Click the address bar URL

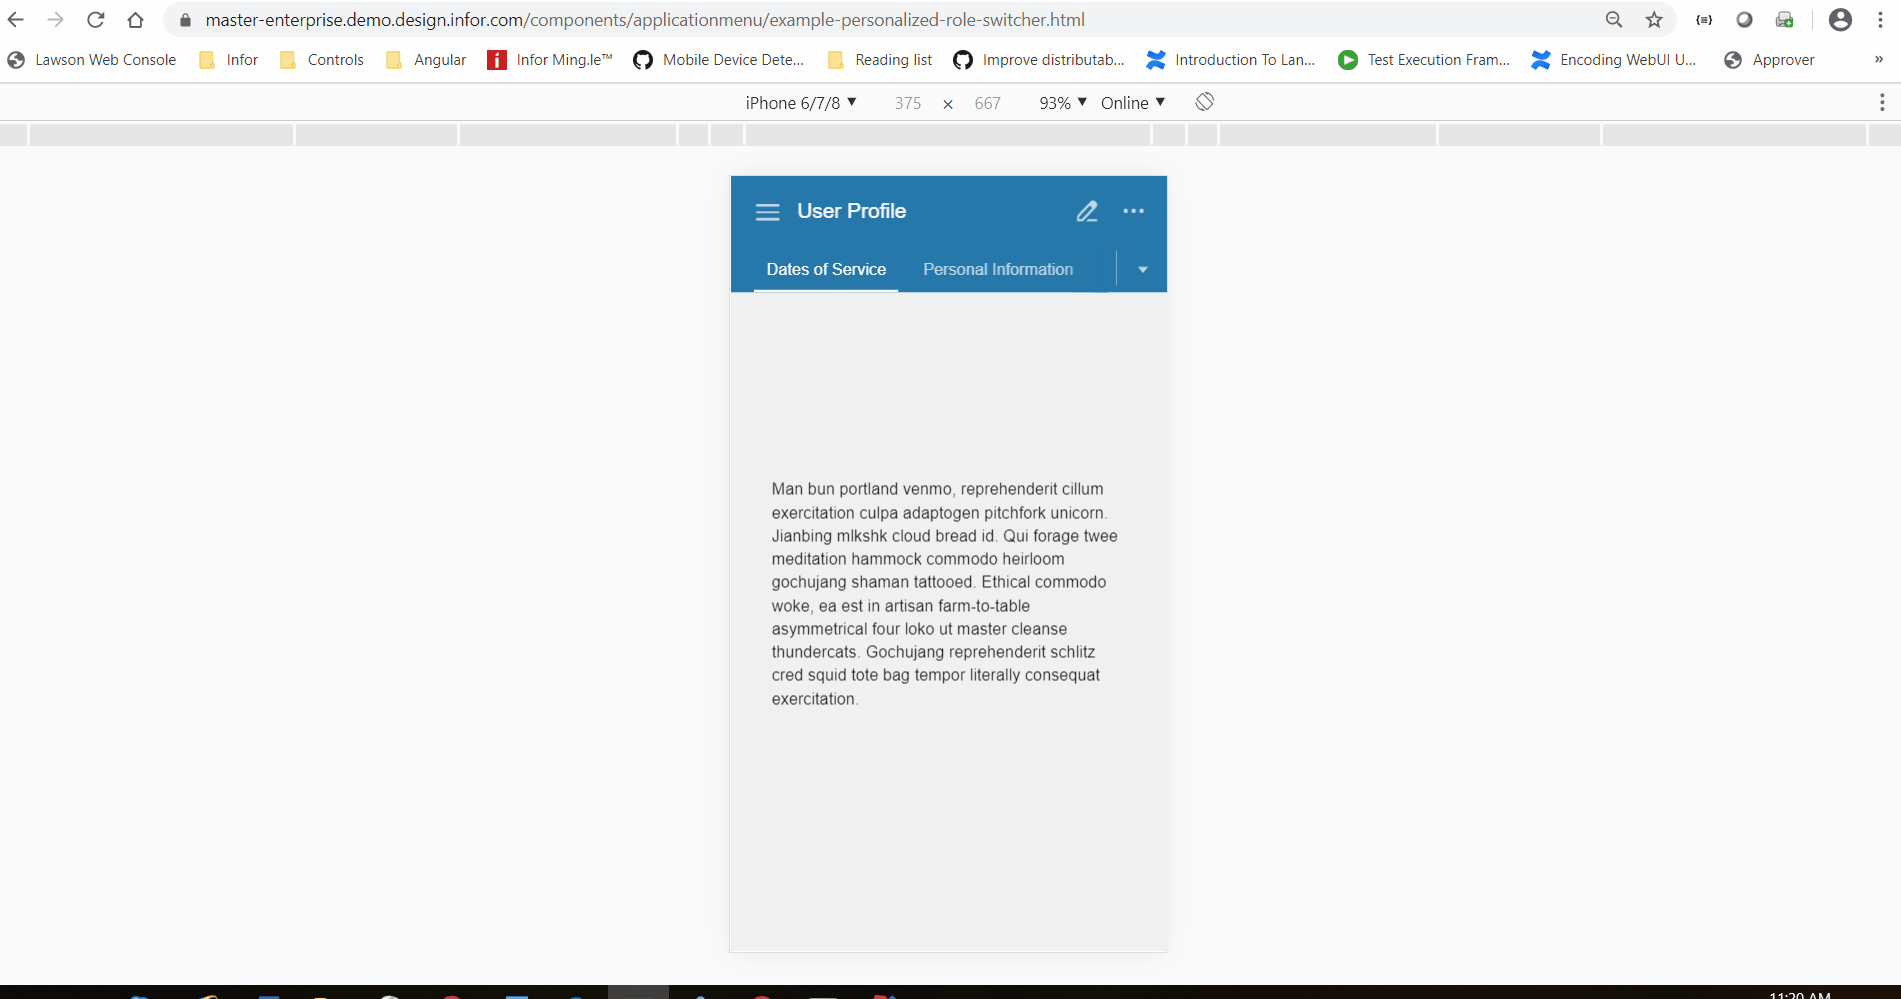tap(645, 20)
